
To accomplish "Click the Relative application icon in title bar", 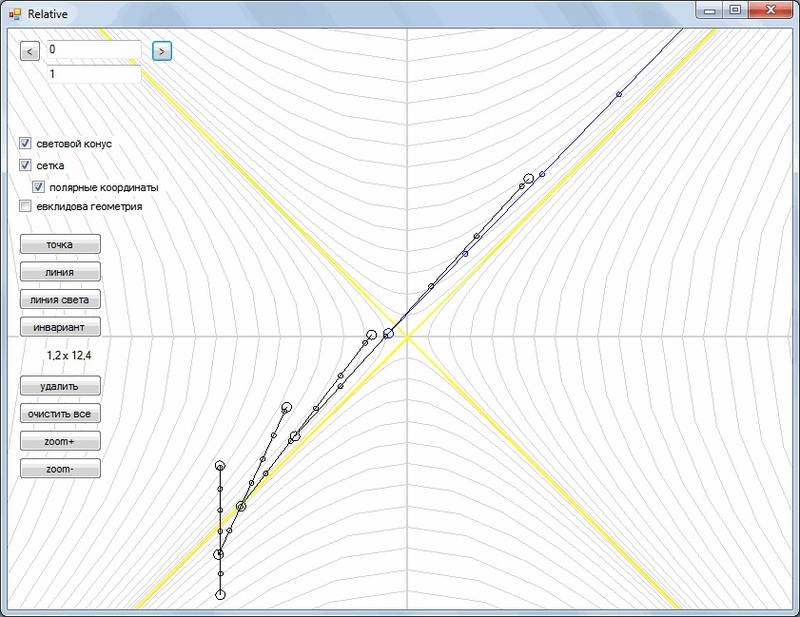I will click(x=15, y=14).
